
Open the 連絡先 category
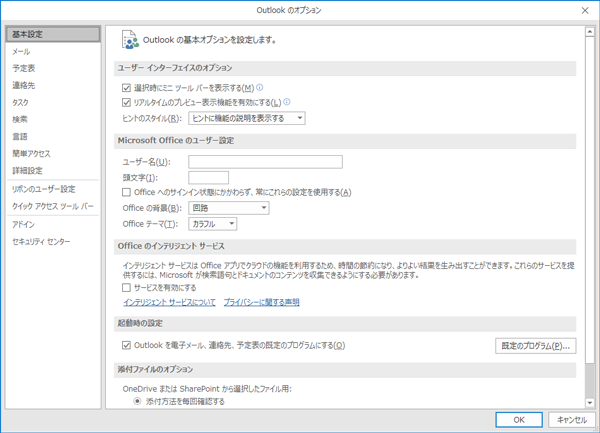(x=53, y=85)
